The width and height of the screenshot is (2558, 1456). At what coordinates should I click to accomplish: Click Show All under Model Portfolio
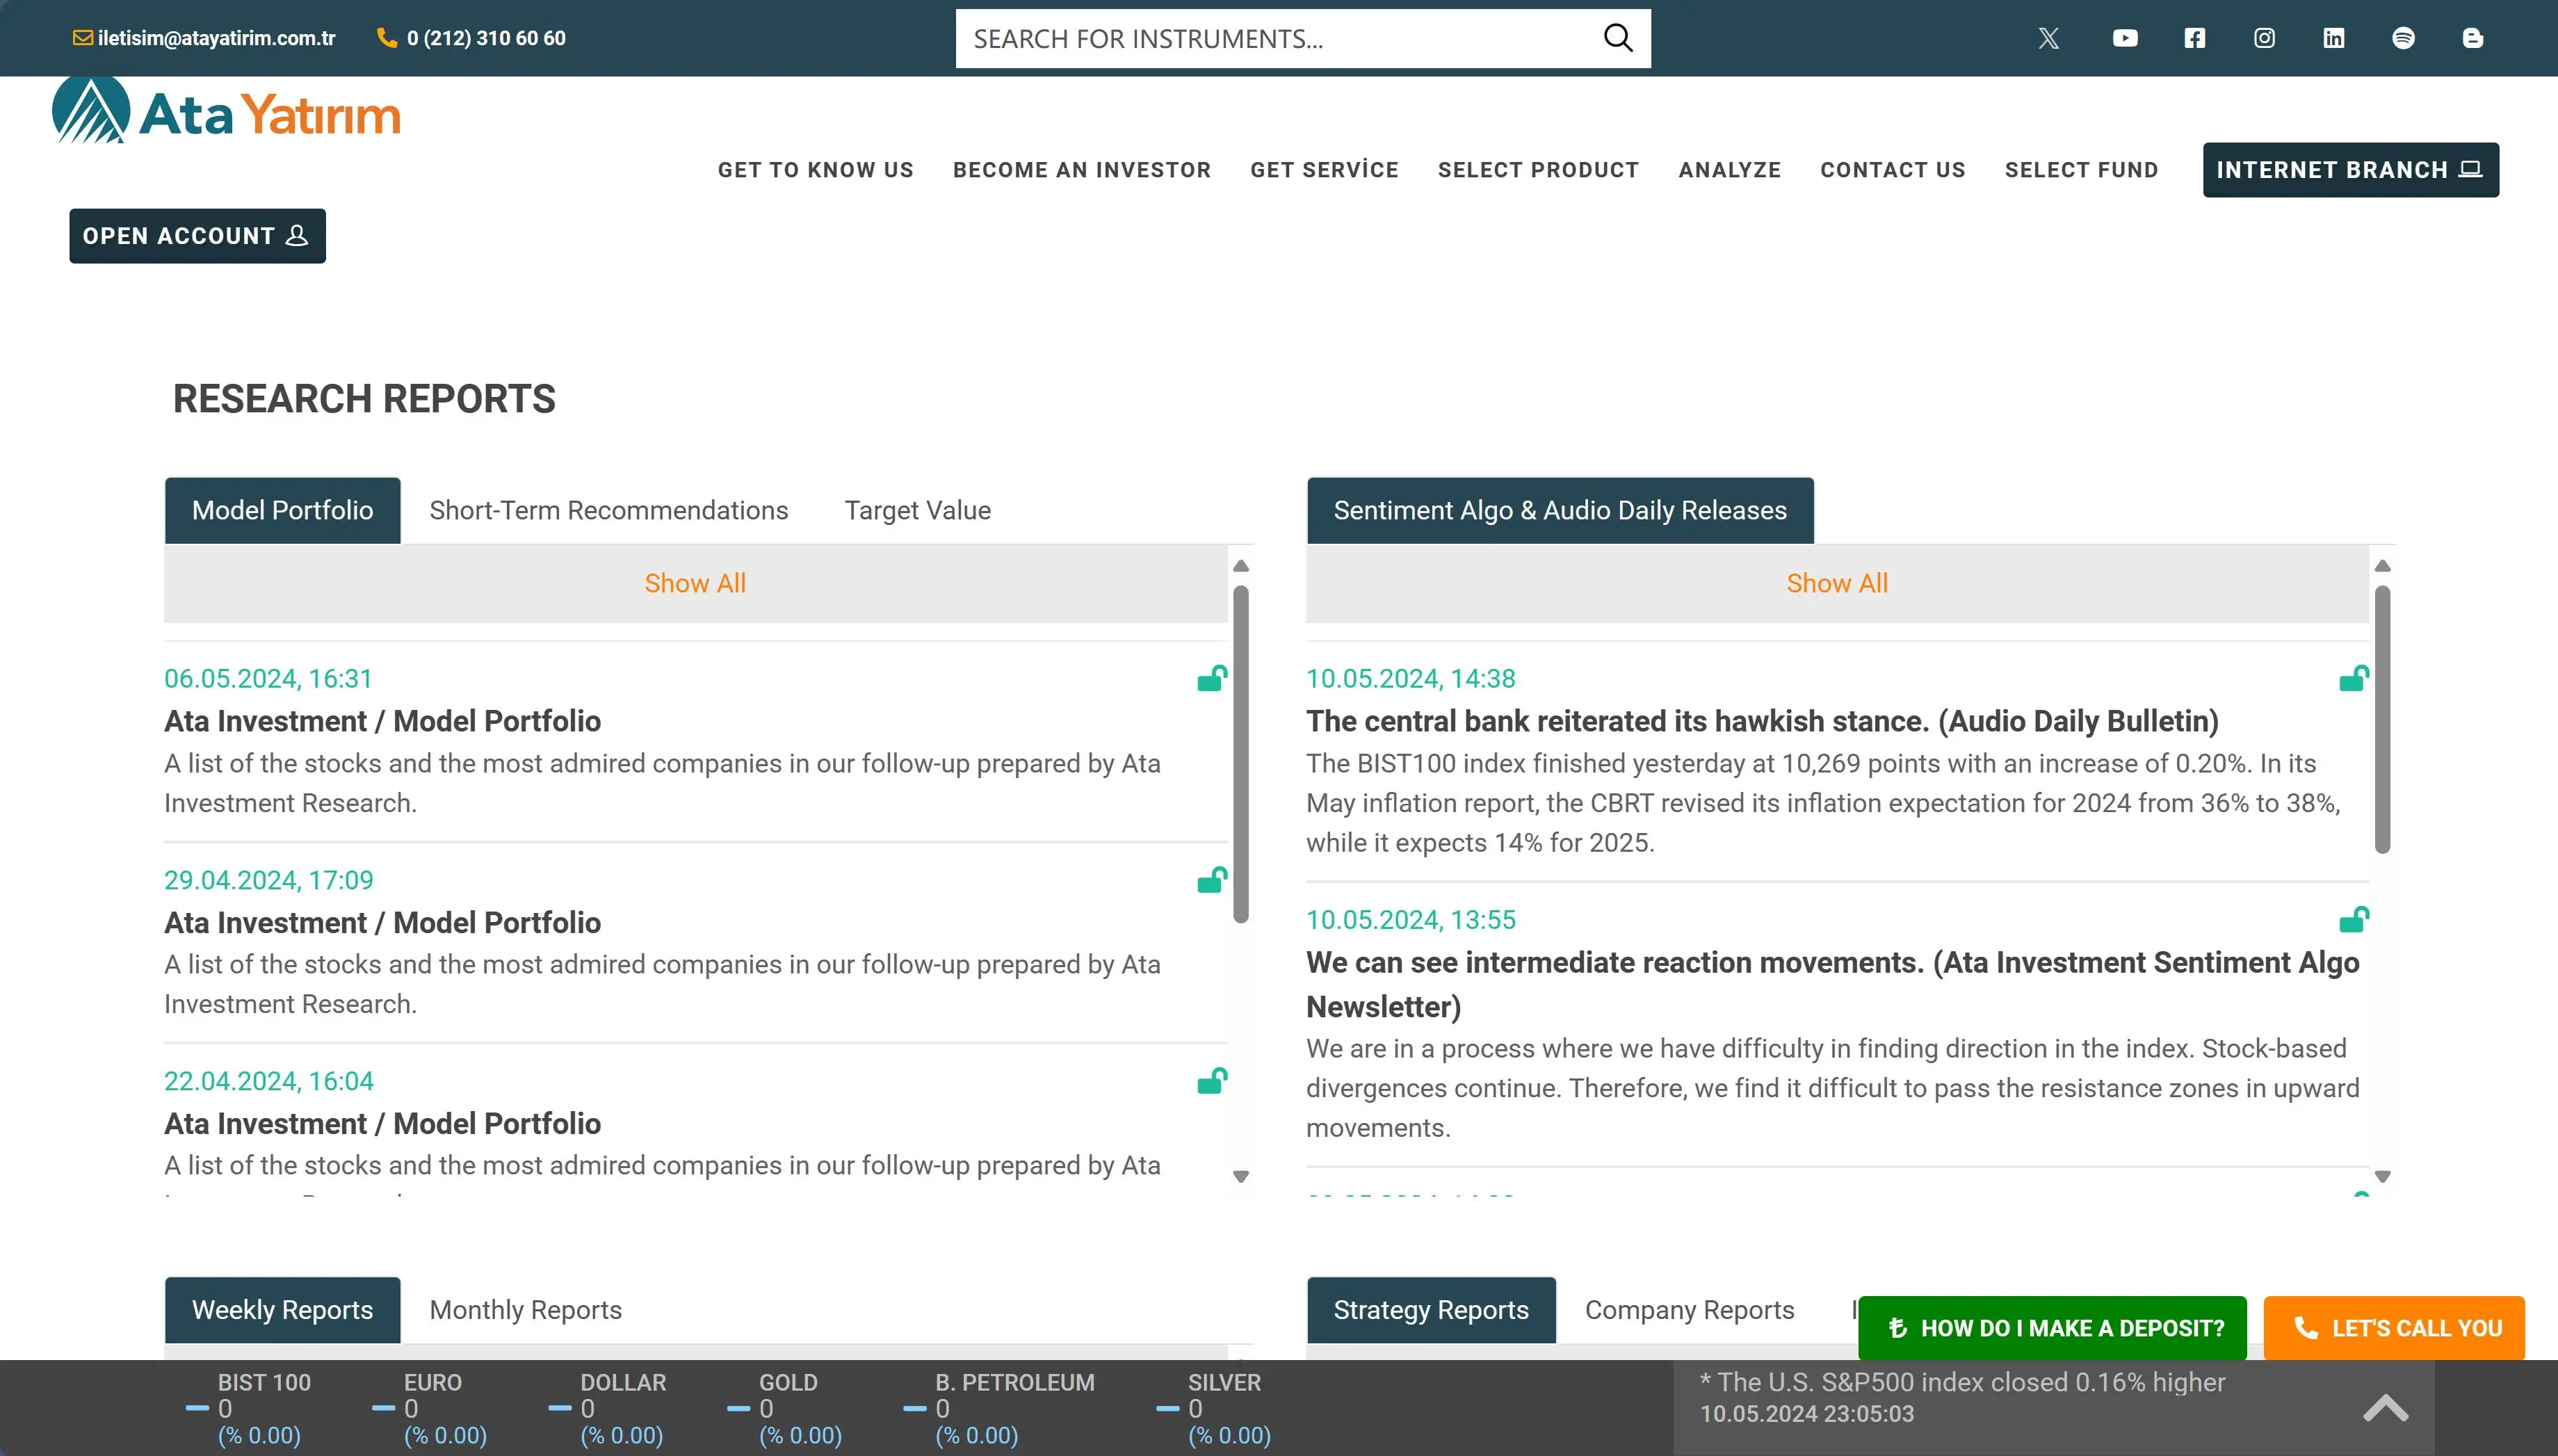[695, 583]
